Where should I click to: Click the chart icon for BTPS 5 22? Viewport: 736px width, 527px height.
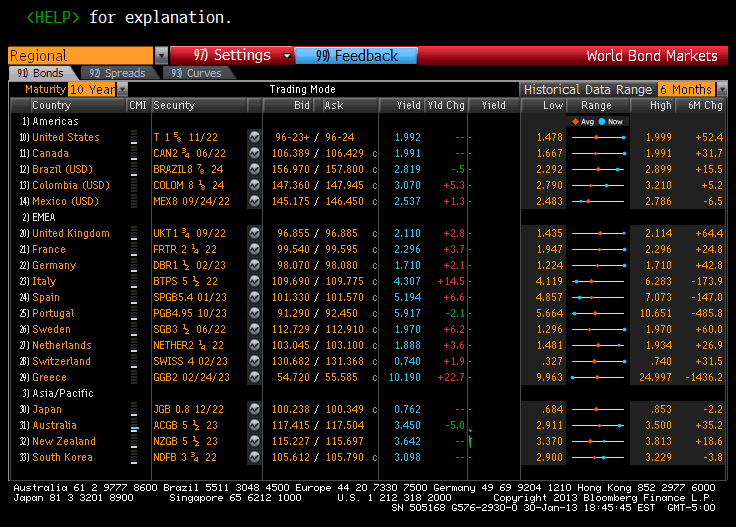tap(254, 281)
